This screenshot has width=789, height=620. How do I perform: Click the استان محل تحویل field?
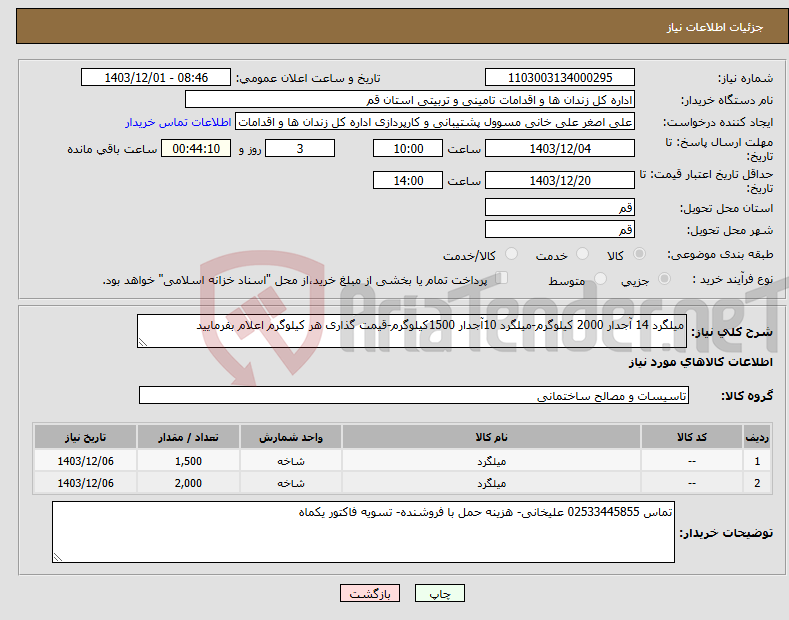point(560,207)
